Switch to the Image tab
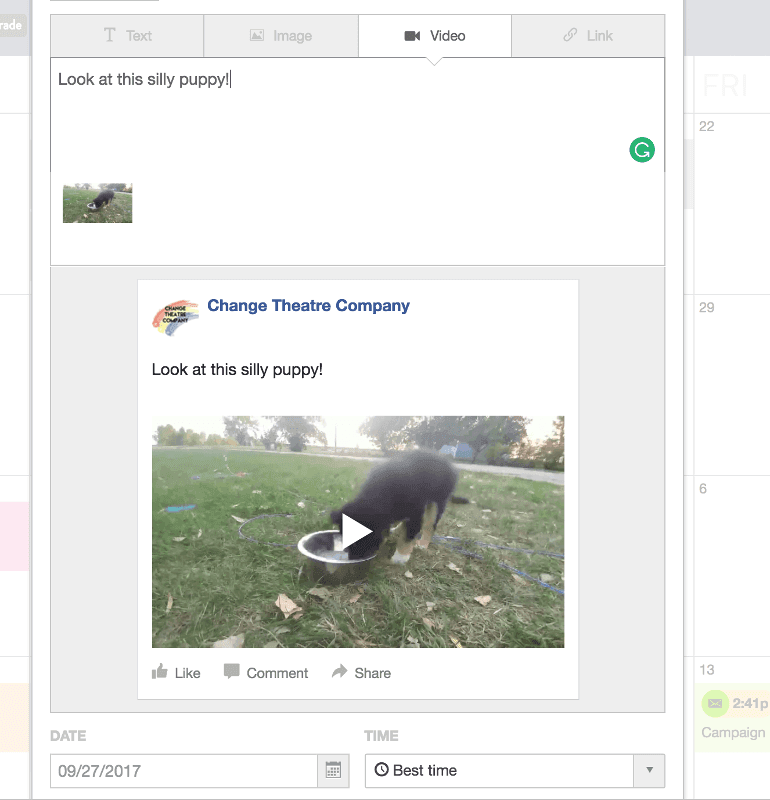 pos(281,36)
